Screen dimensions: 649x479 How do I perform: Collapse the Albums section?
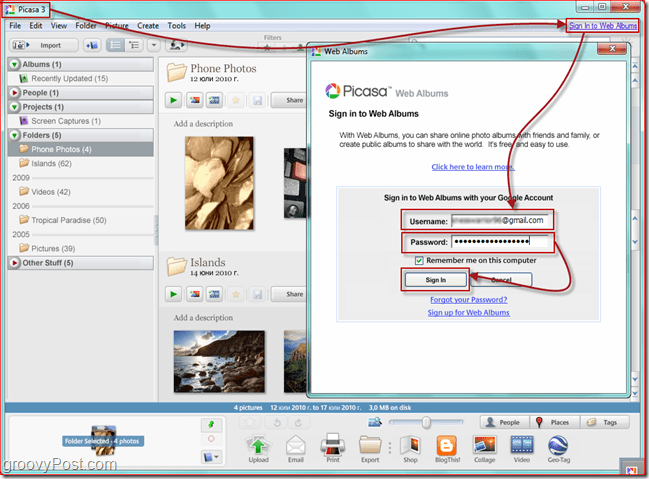[14, 65]
